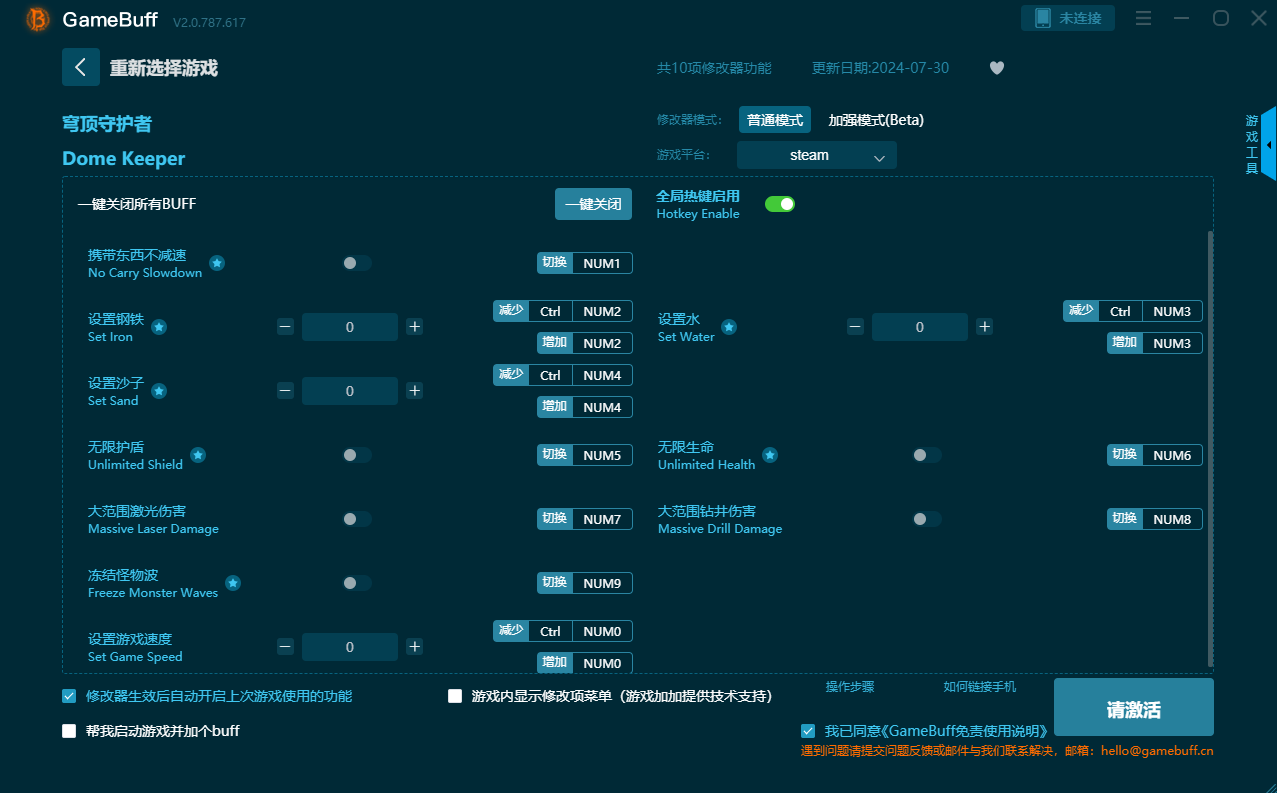
Task: Decrease Set Sand value with minus
Action: click(x=285, y=391)
